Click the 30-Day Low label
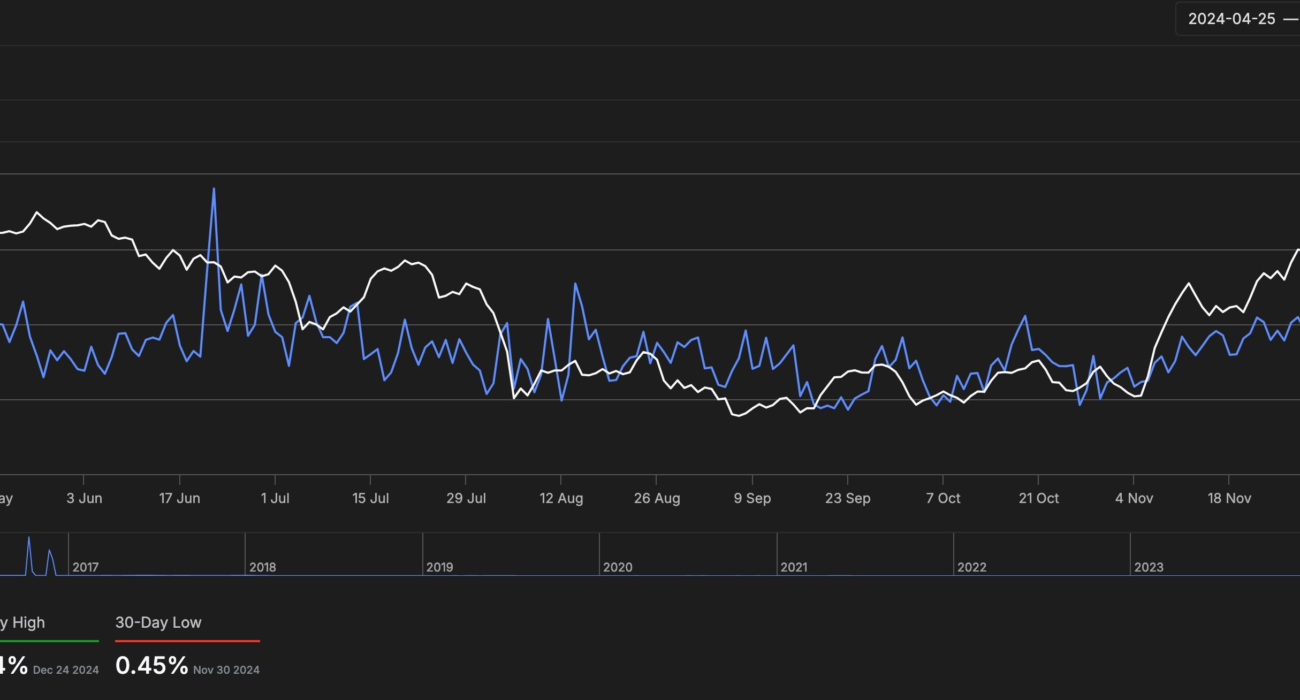The width and height of the screenshot is (1300, 700). click(158, 622)
